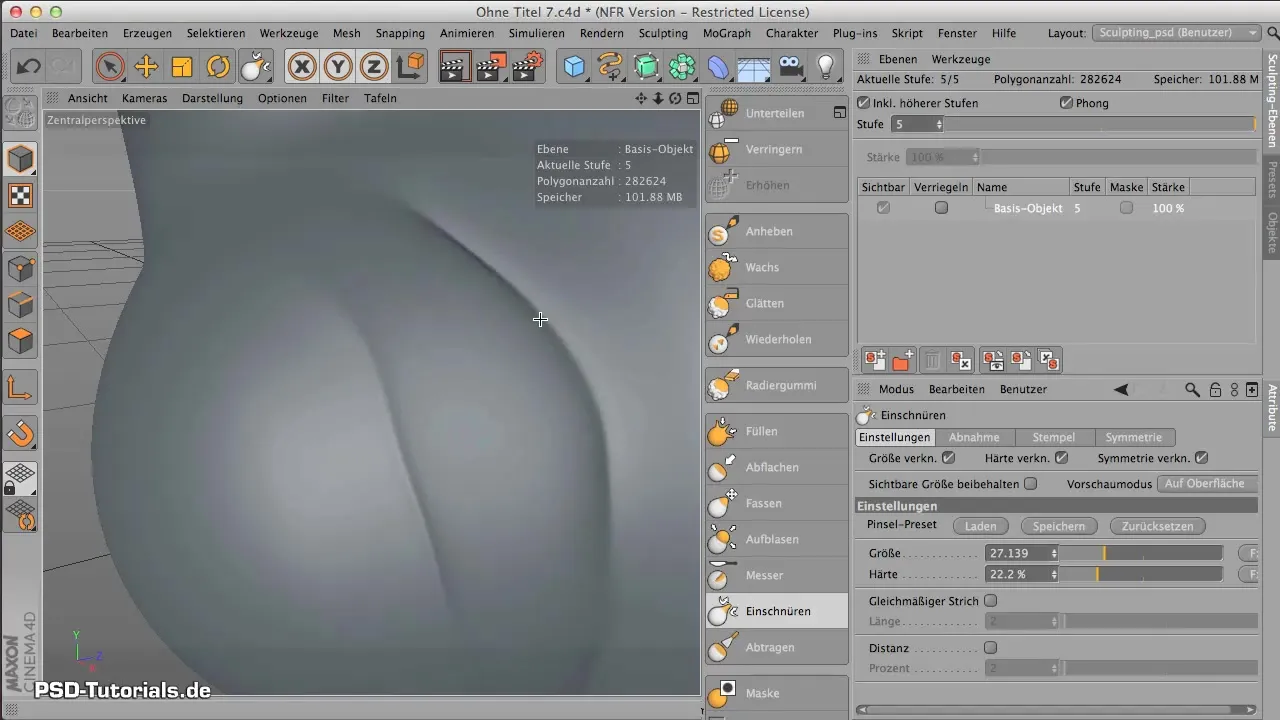Activate the Rotate tool

pos(218,67)
